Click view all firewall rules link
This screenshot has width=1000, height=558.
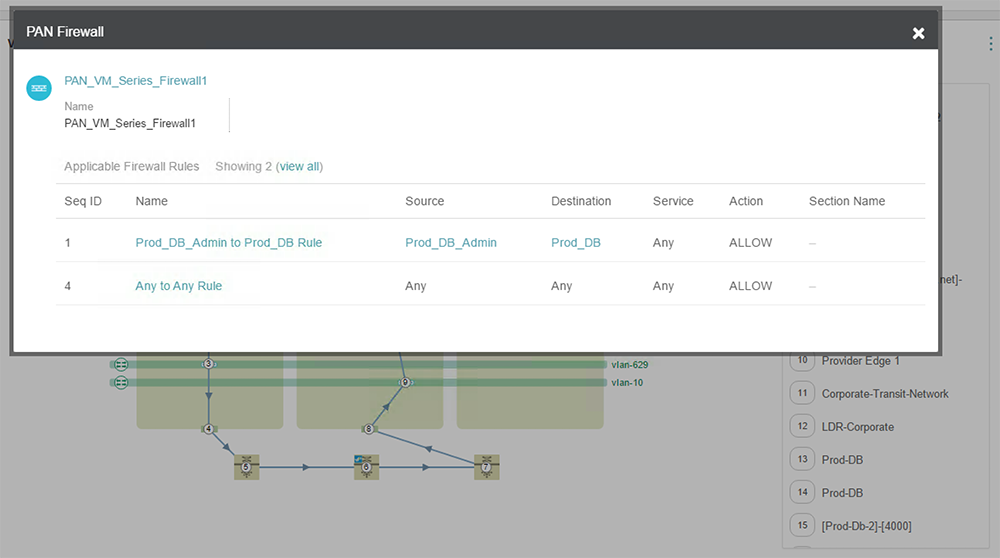tap(300, 166)
